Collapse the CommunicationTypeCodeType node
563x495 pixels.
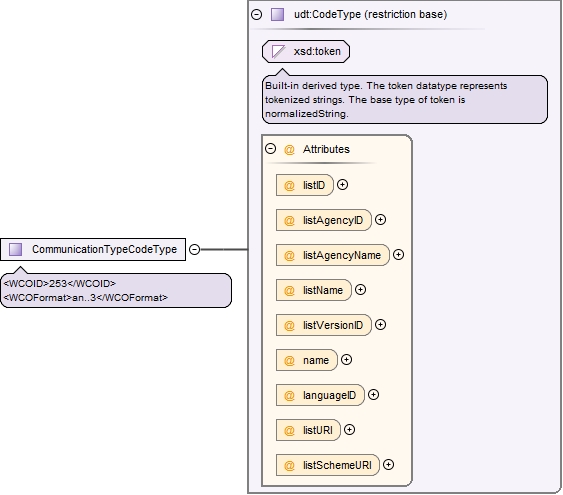point(194,249)
